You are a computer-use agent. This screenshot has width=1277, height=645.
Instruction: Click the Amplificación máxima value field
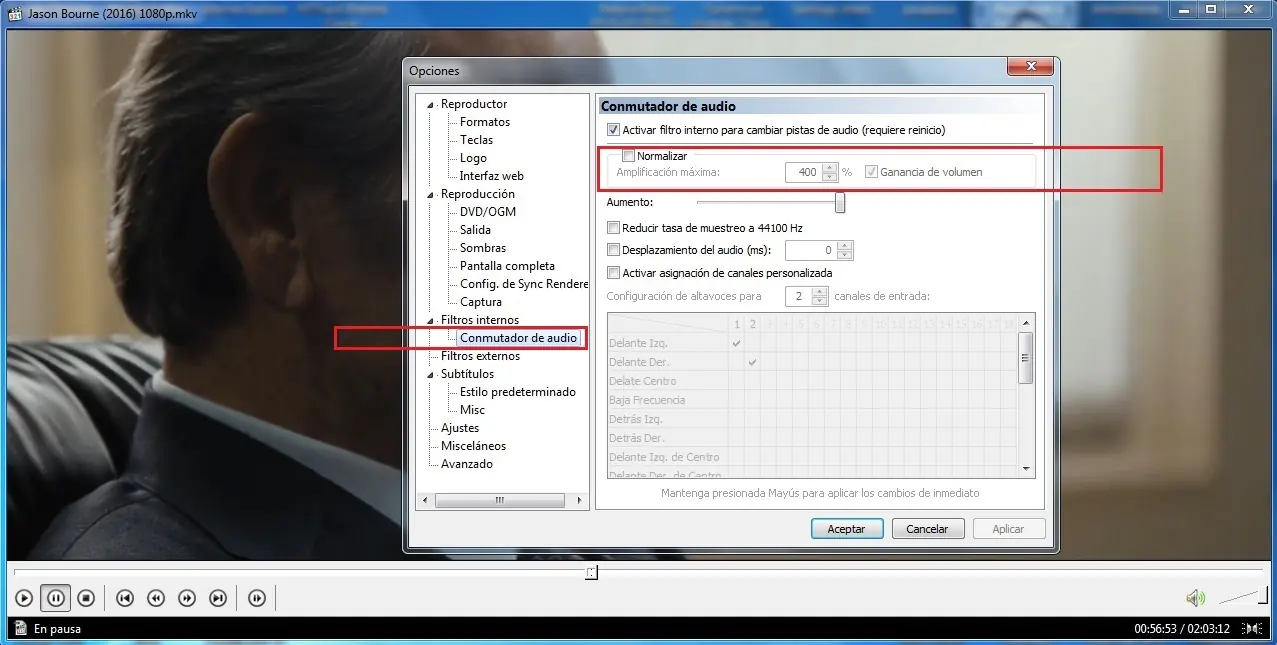803,172
